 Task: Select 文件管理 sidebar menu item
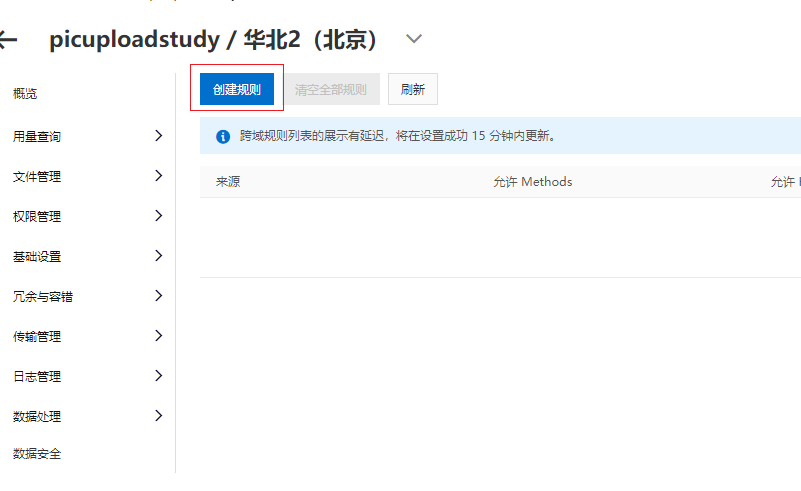point(37,176)
